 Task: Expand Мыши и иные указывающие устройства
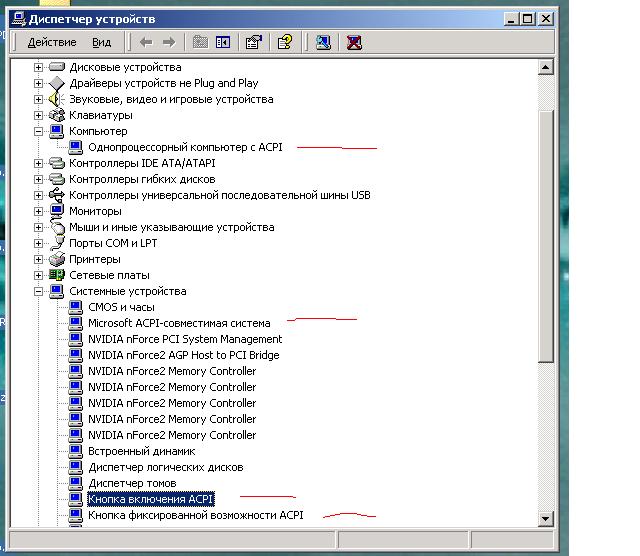click(38, 227)
